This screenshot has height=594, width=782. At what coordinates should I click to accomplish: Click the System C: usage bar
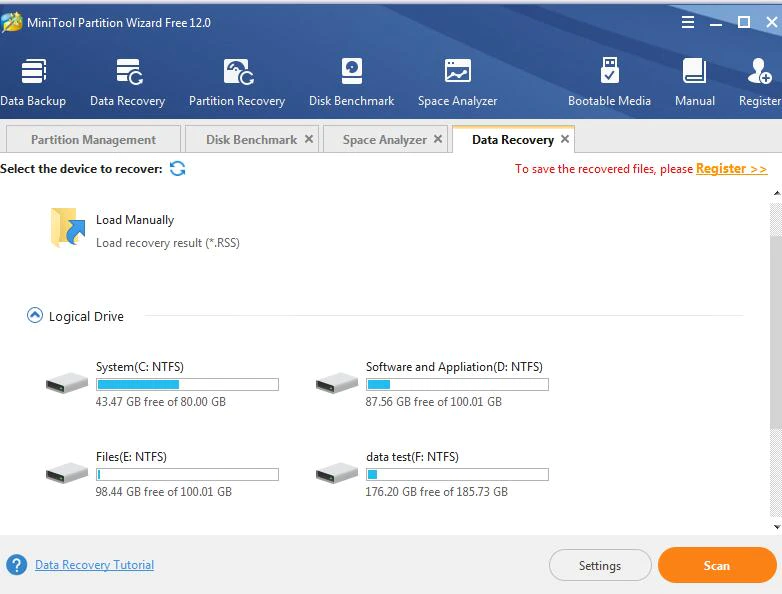(187, 384)
